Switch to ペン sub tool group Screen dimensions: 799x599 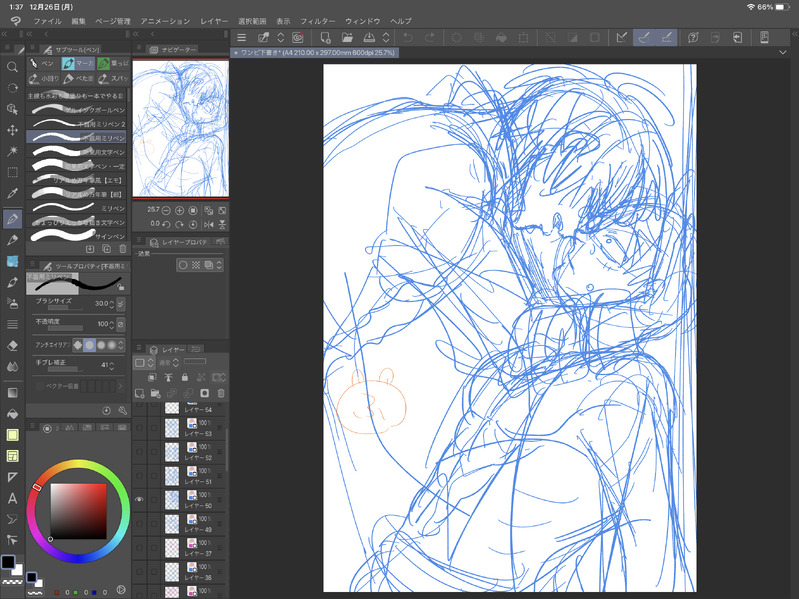[x=43, y=63]
